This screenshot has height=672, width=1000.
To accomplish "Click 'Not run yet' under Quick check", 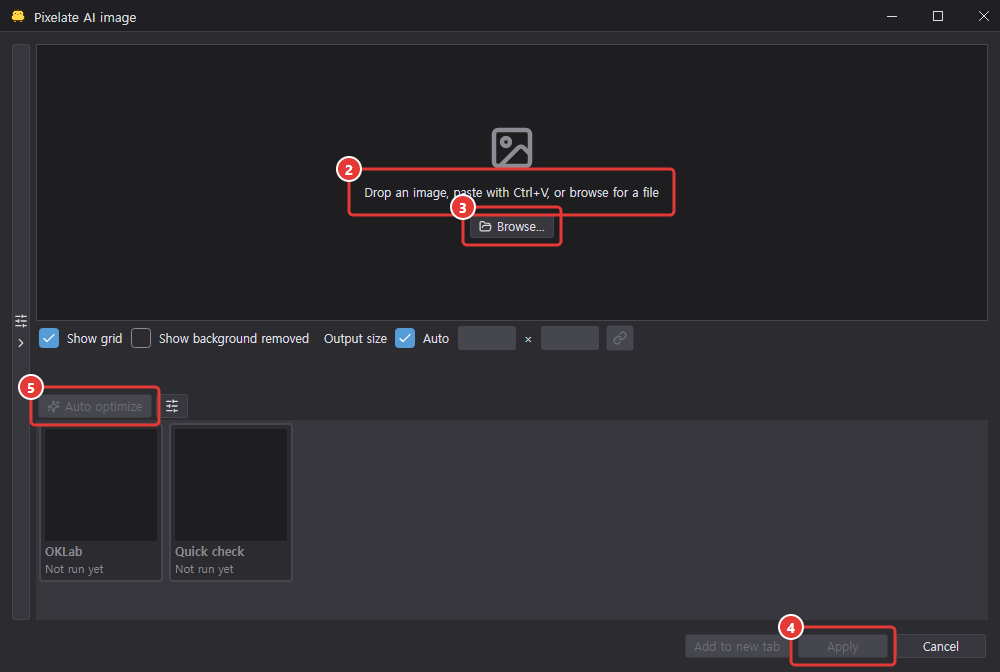I will pos(204,569).
